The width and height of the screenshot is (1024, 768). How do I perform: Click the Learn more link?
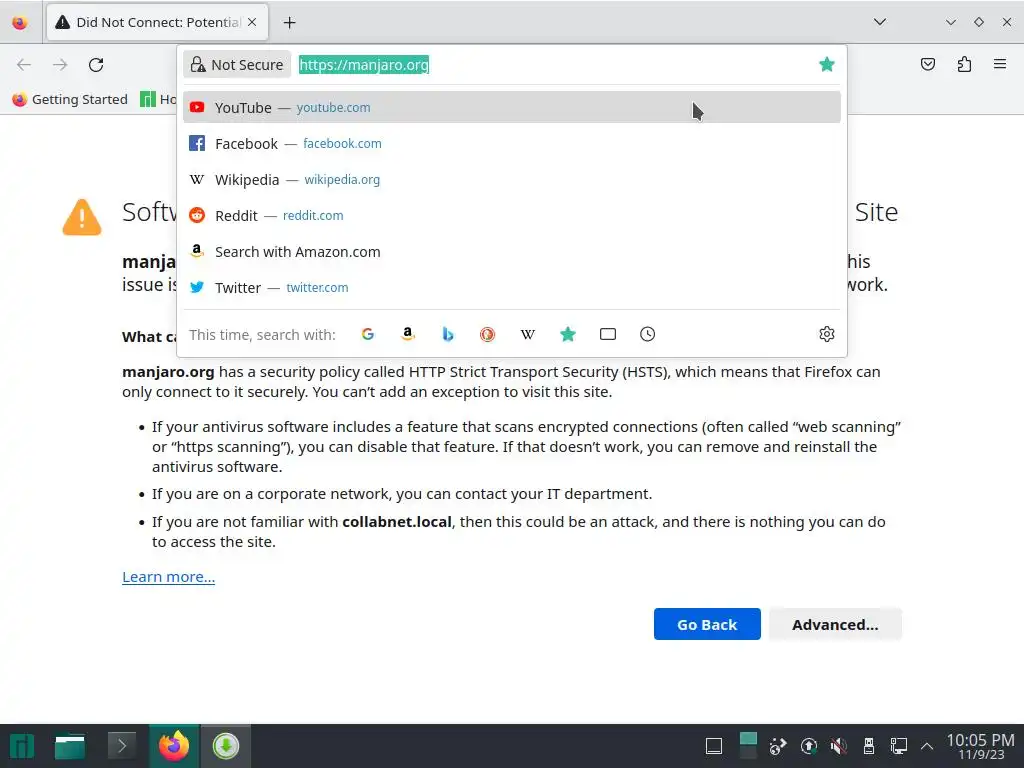[168, 577]
